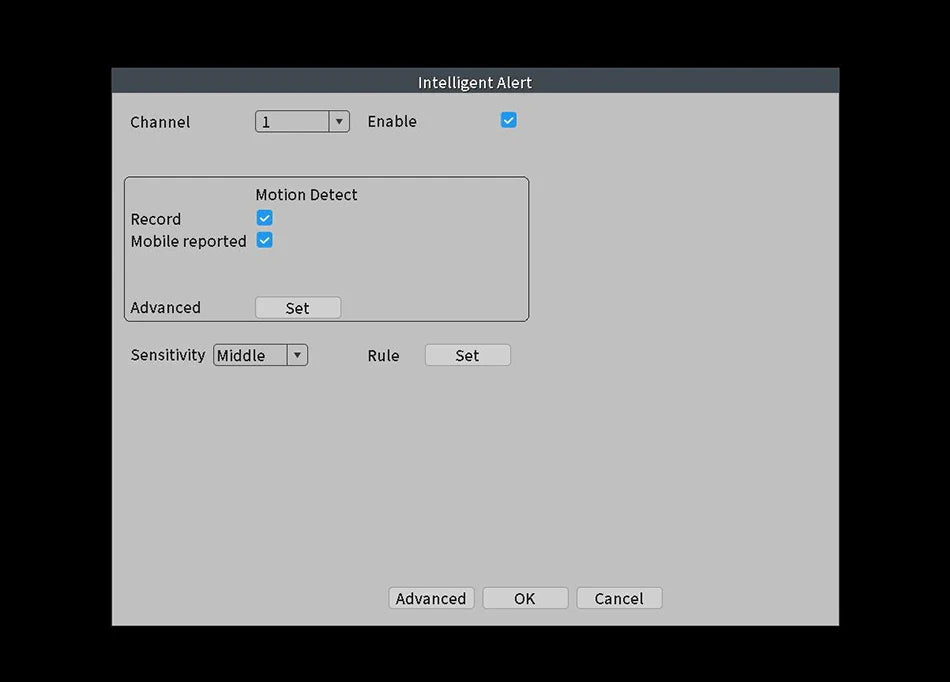This screenshot has width=950, height=682.
Task: Select the Enable label text
Action: (x=392, y=121)
